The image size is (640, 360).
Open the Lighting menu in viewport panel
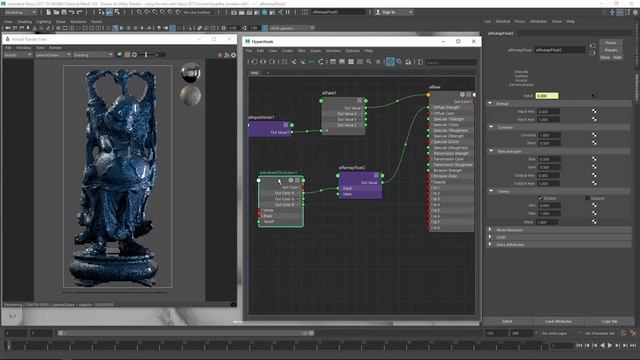[x=44, y=22]
